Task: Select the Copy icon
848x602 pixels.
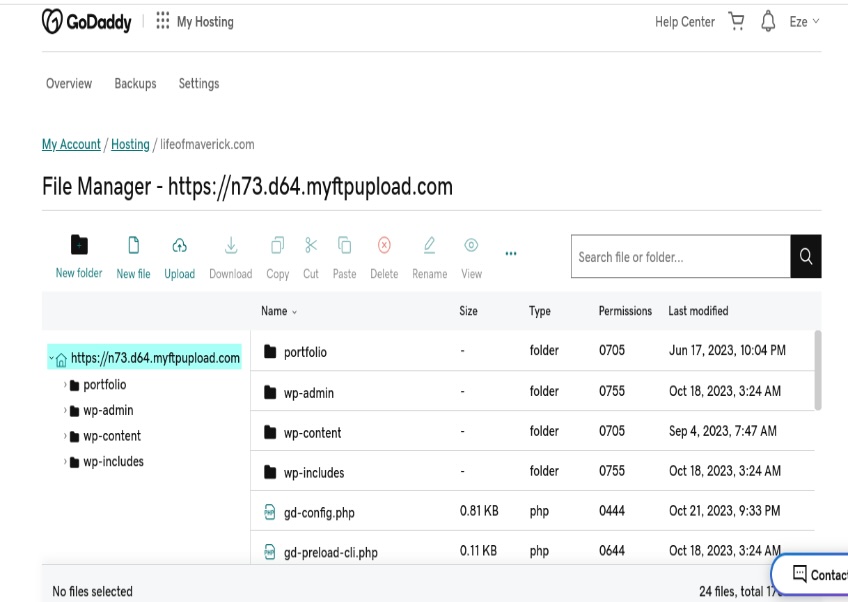Action: [x=276, y=243]
